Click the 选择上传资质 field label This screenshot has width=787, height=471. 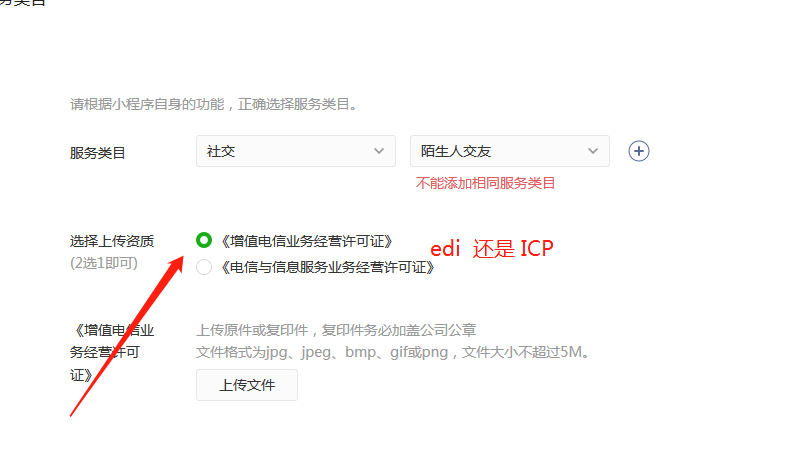click(x=111, y=242)
